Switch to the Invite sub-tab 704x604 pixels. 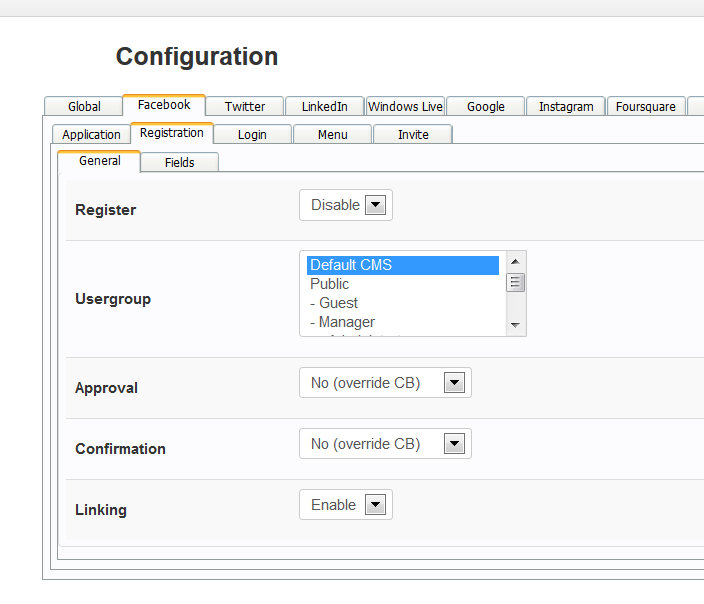click(413, 134)
